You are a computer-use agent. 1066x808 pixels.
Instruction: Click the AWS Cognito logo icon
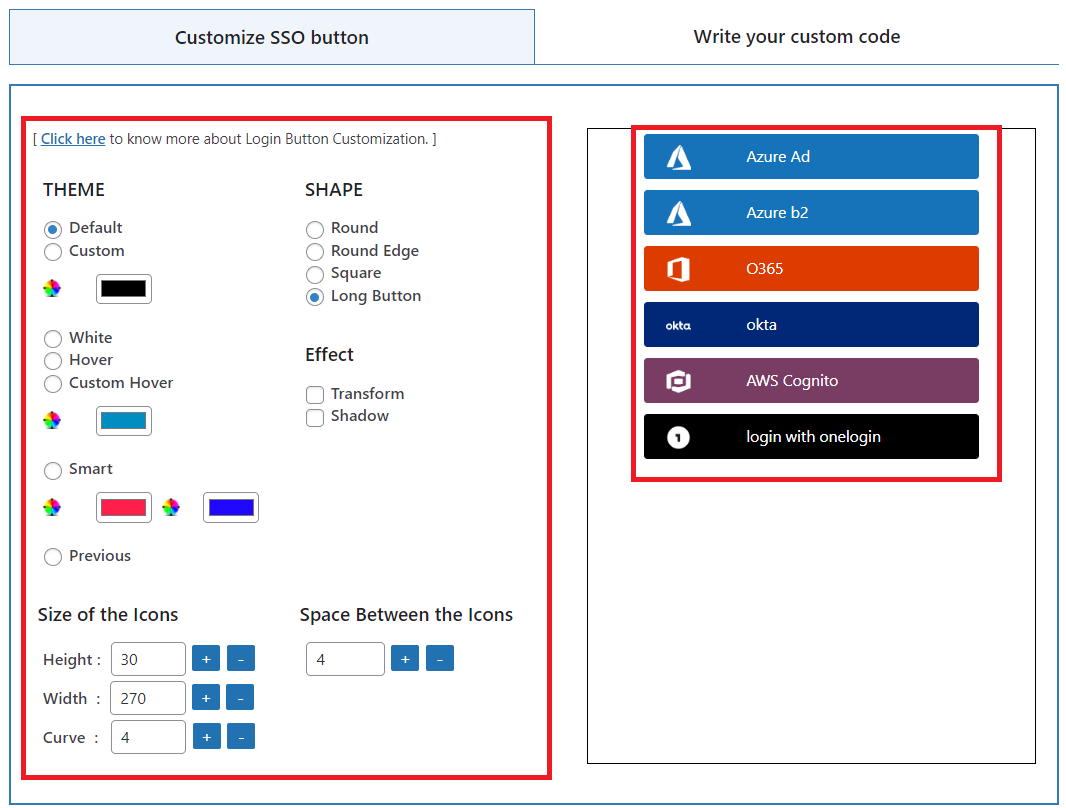coord(678,381)
